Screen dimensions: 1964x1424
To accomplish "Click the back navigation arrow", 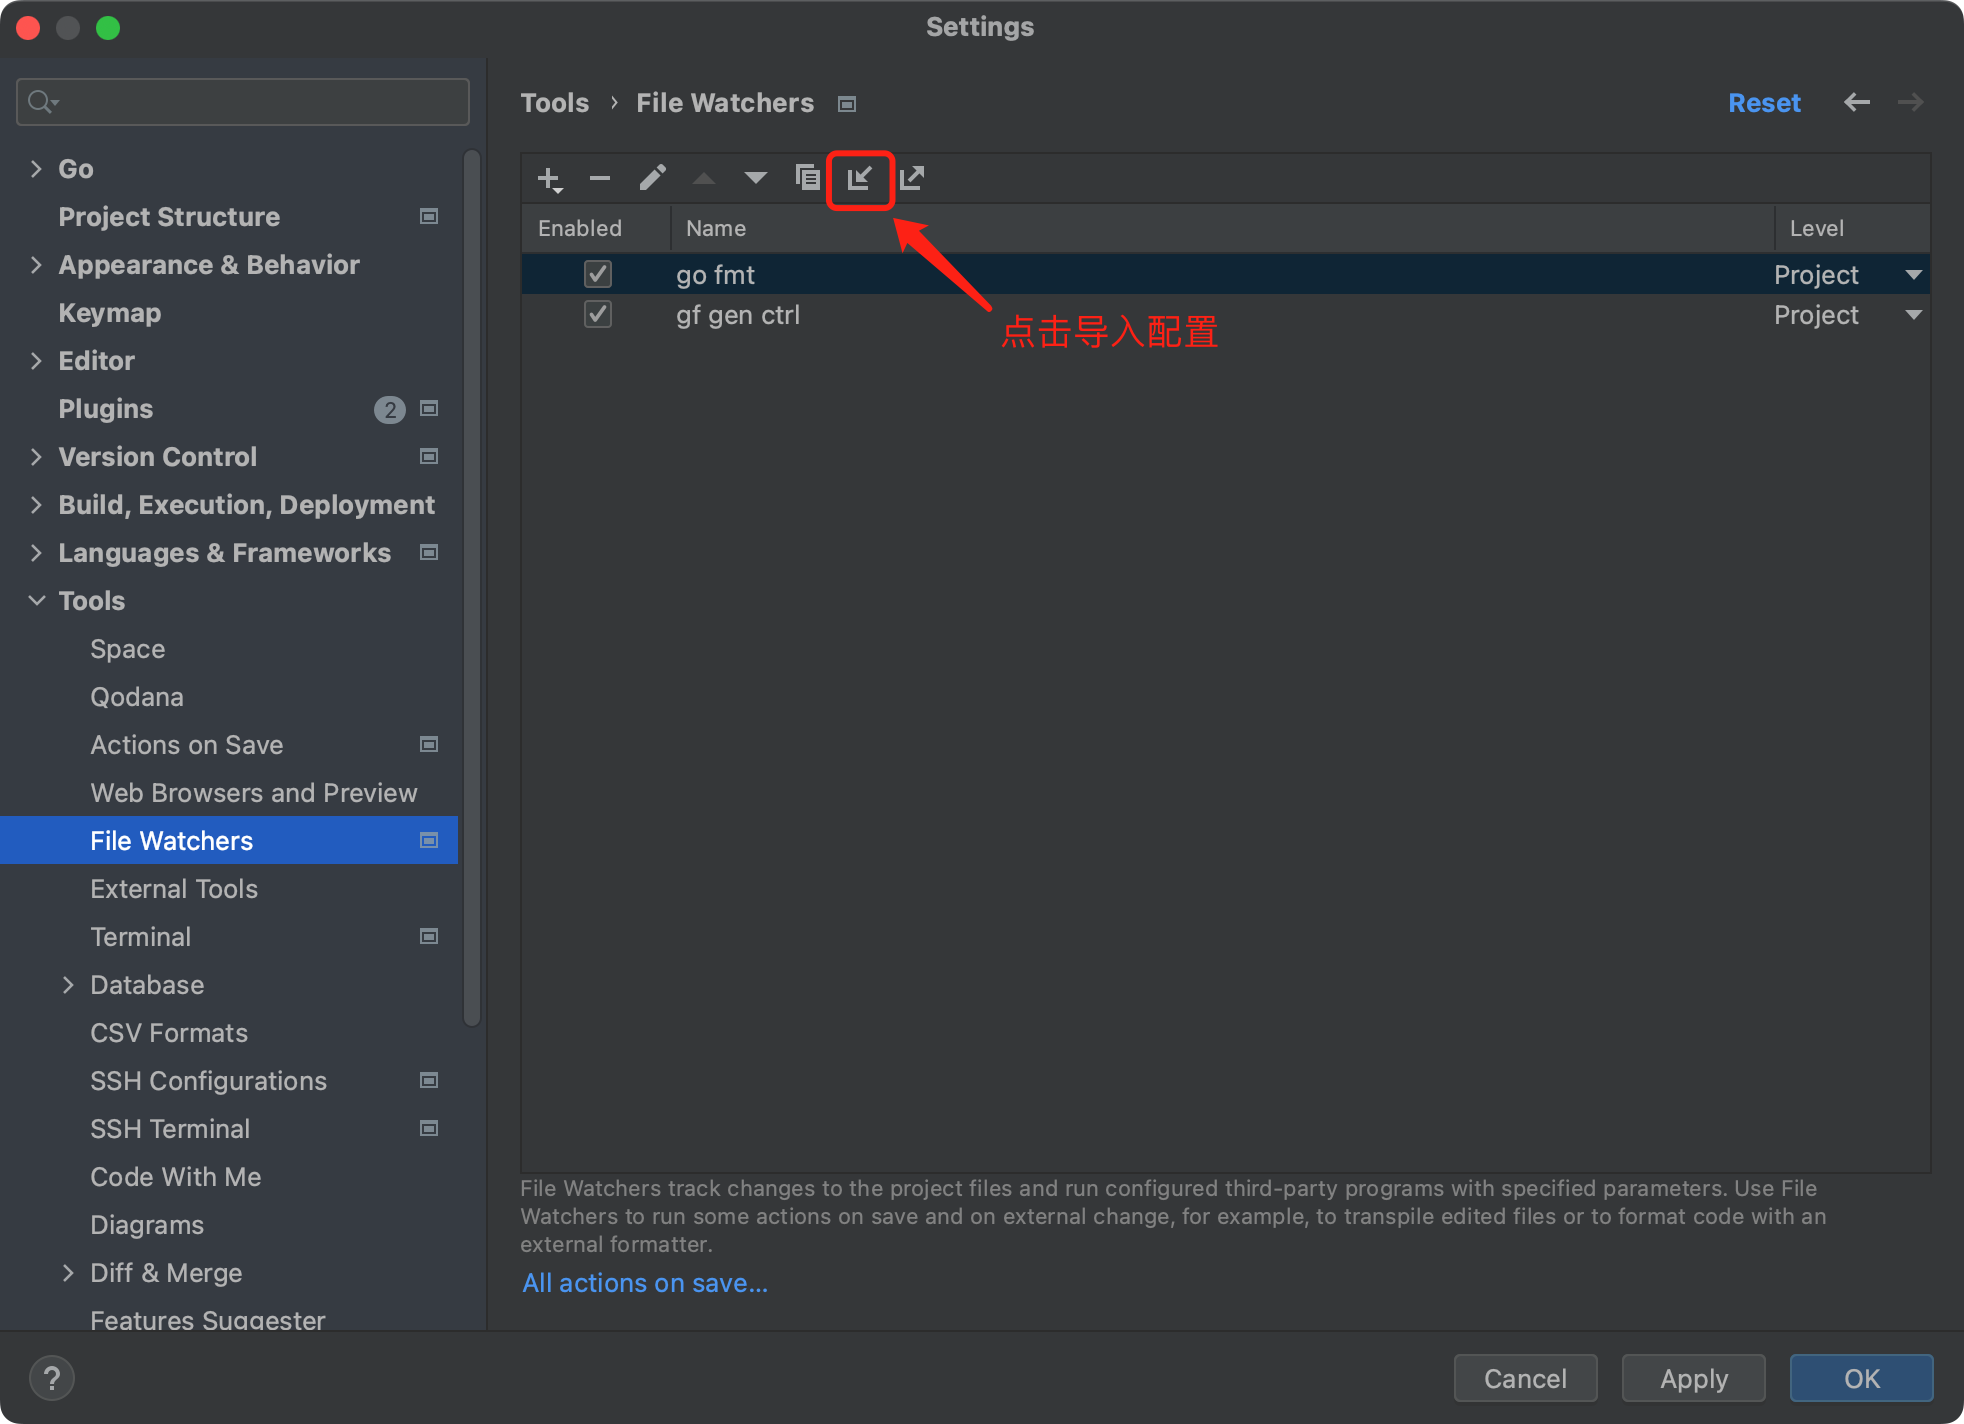I will point(1856,103).
